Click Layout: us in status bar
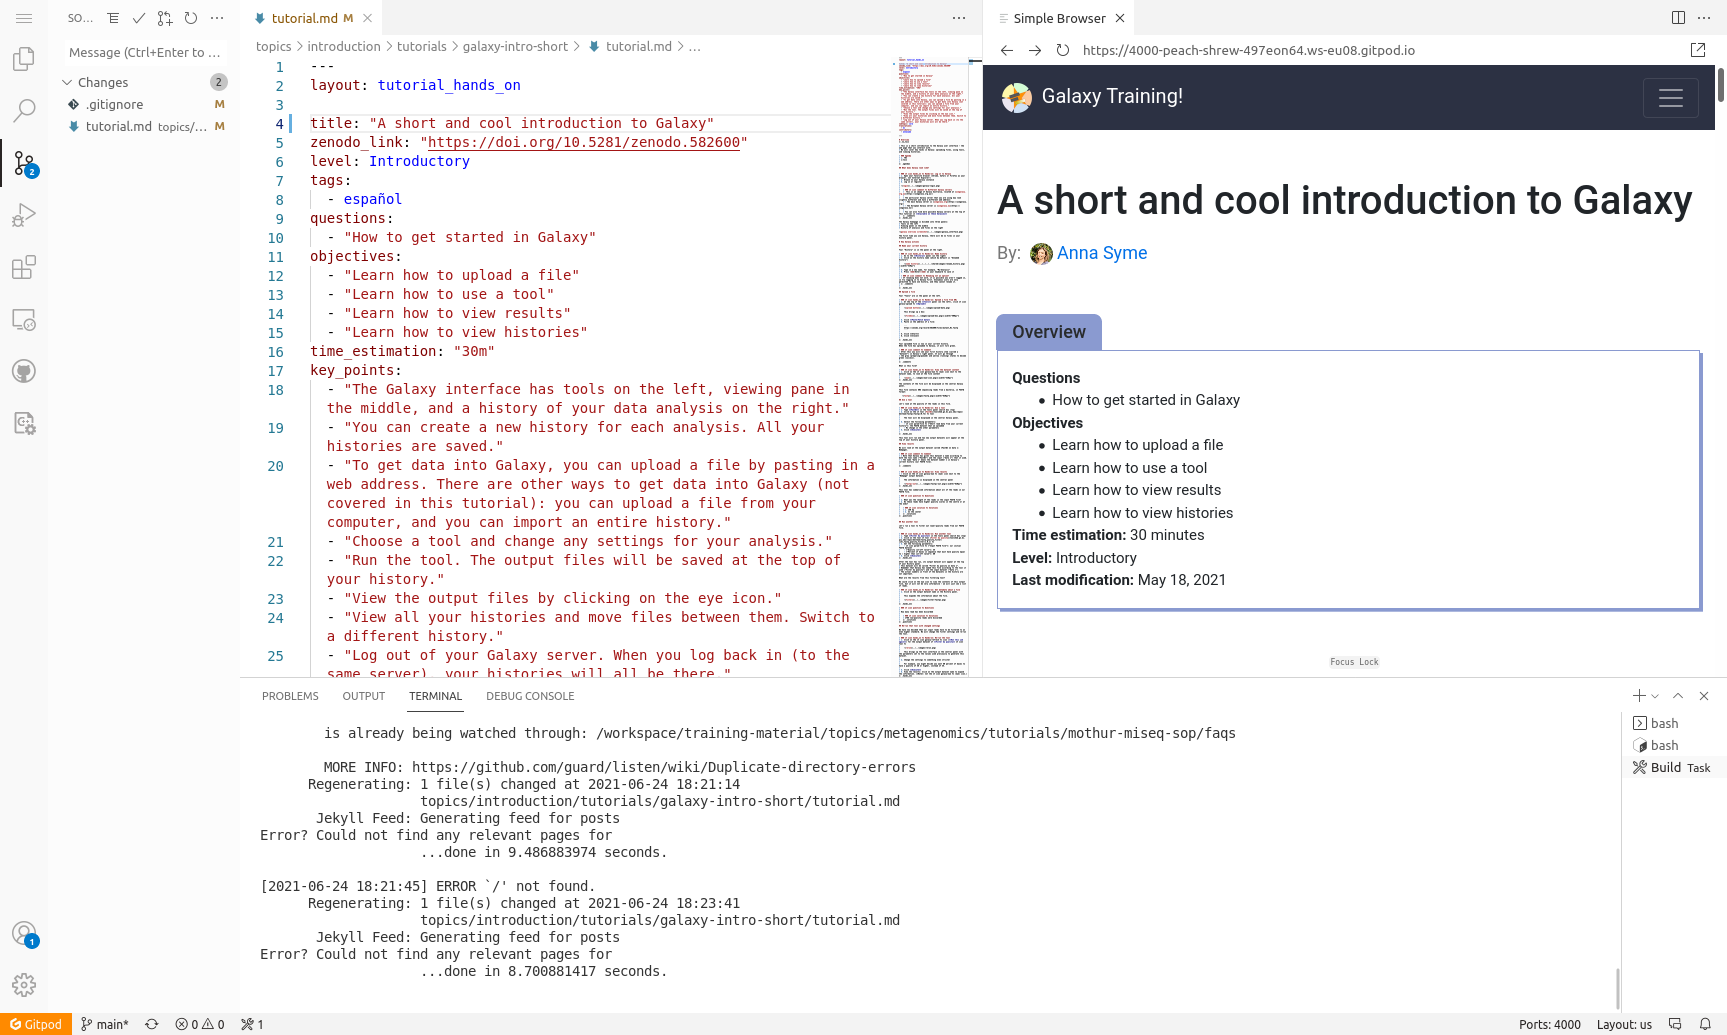 pyautogui.click(x=1624, y=1024)
